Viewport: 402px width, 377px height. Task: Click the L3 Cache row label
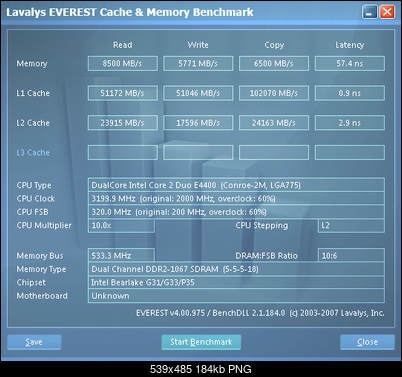33,153
